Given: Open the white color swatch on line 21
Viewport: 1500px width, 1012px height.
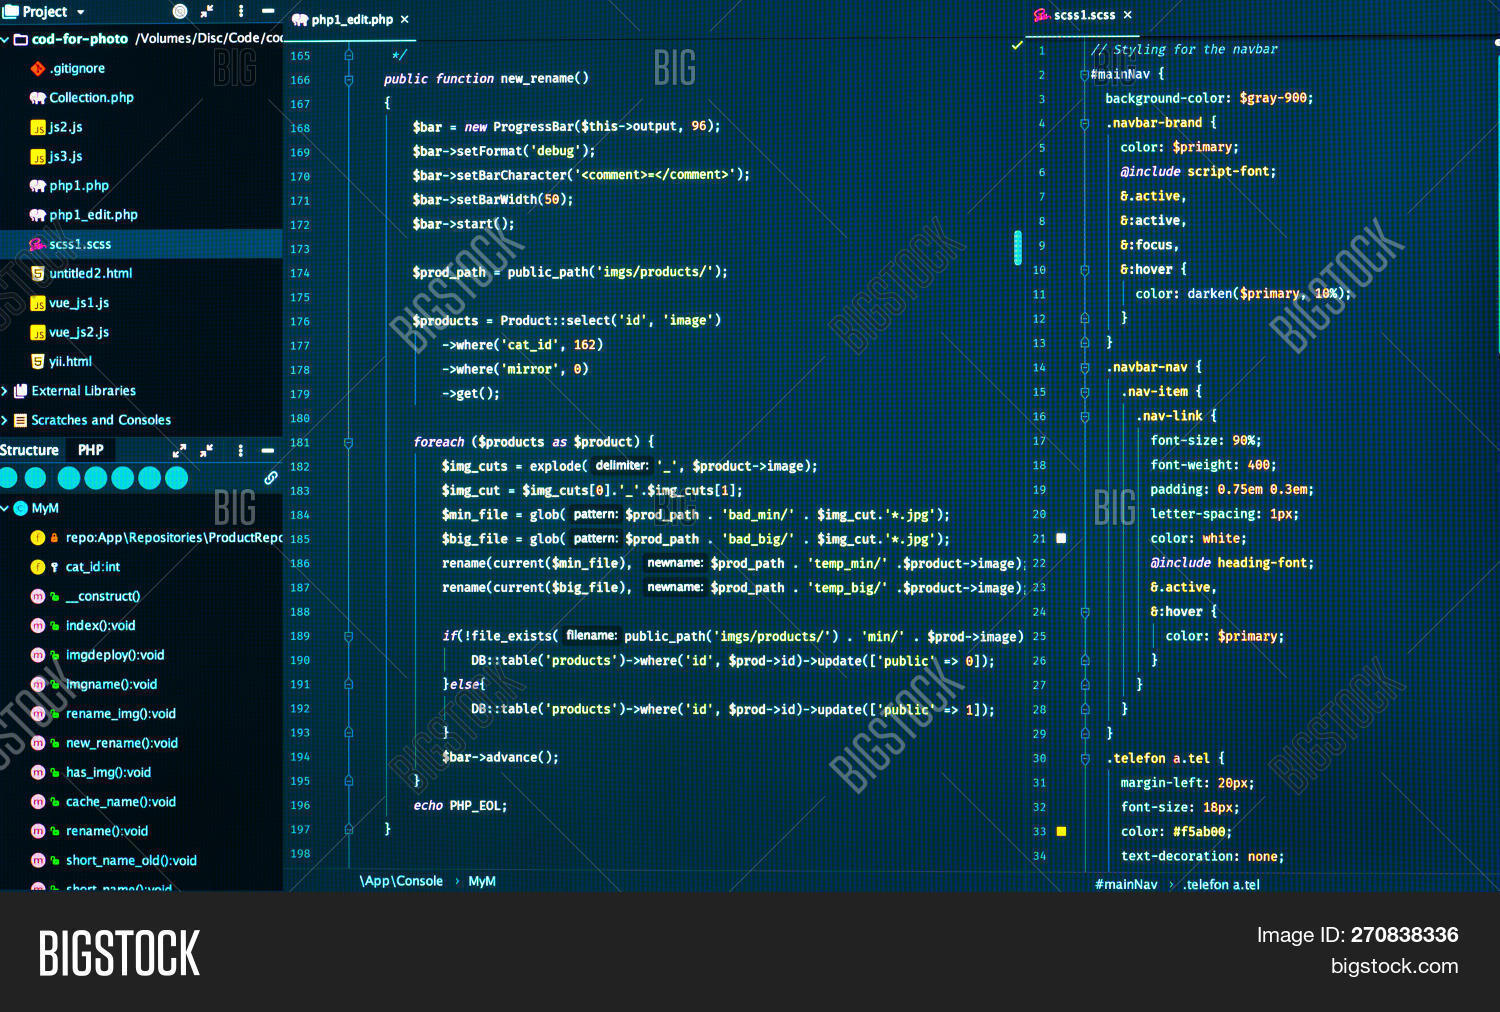Looking at the screenshot, I should (1061, 538).
